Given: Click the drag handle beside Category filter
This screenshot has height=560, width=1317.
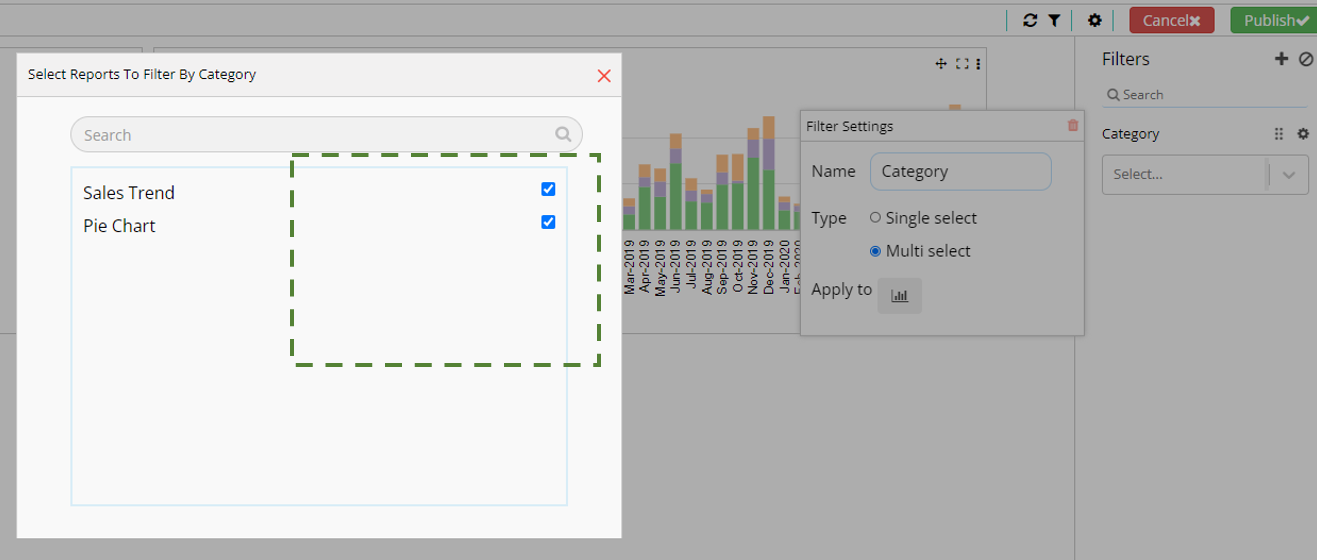Looking at the screenshot, I should tap(1278, 134).
